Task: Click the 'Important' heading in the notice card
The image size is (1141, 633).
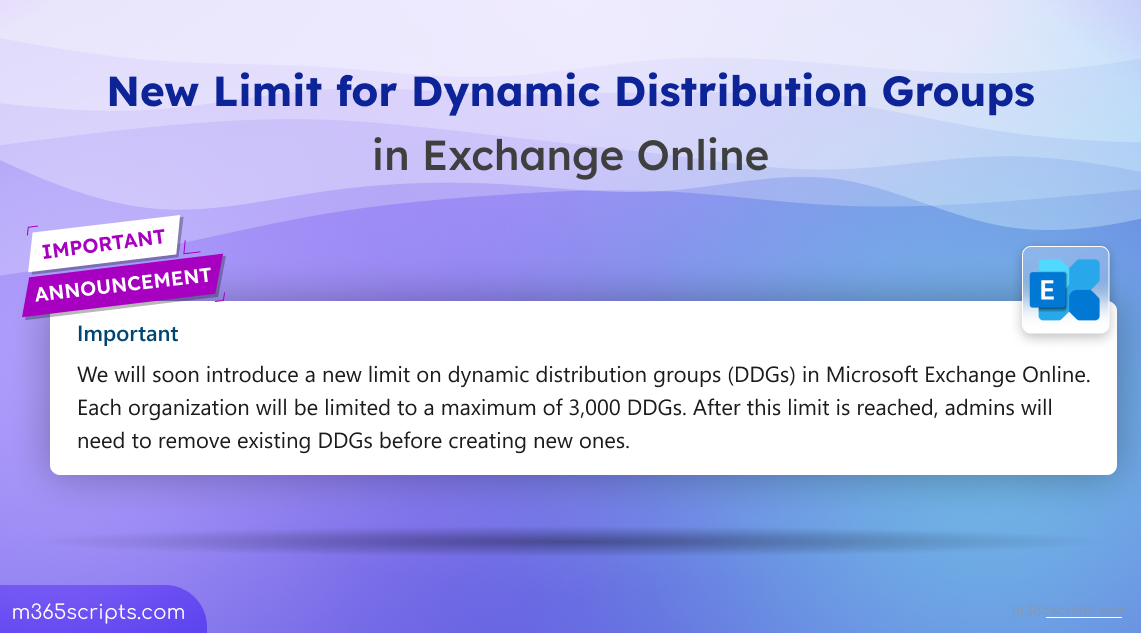Action: click(x=128, y=334)
